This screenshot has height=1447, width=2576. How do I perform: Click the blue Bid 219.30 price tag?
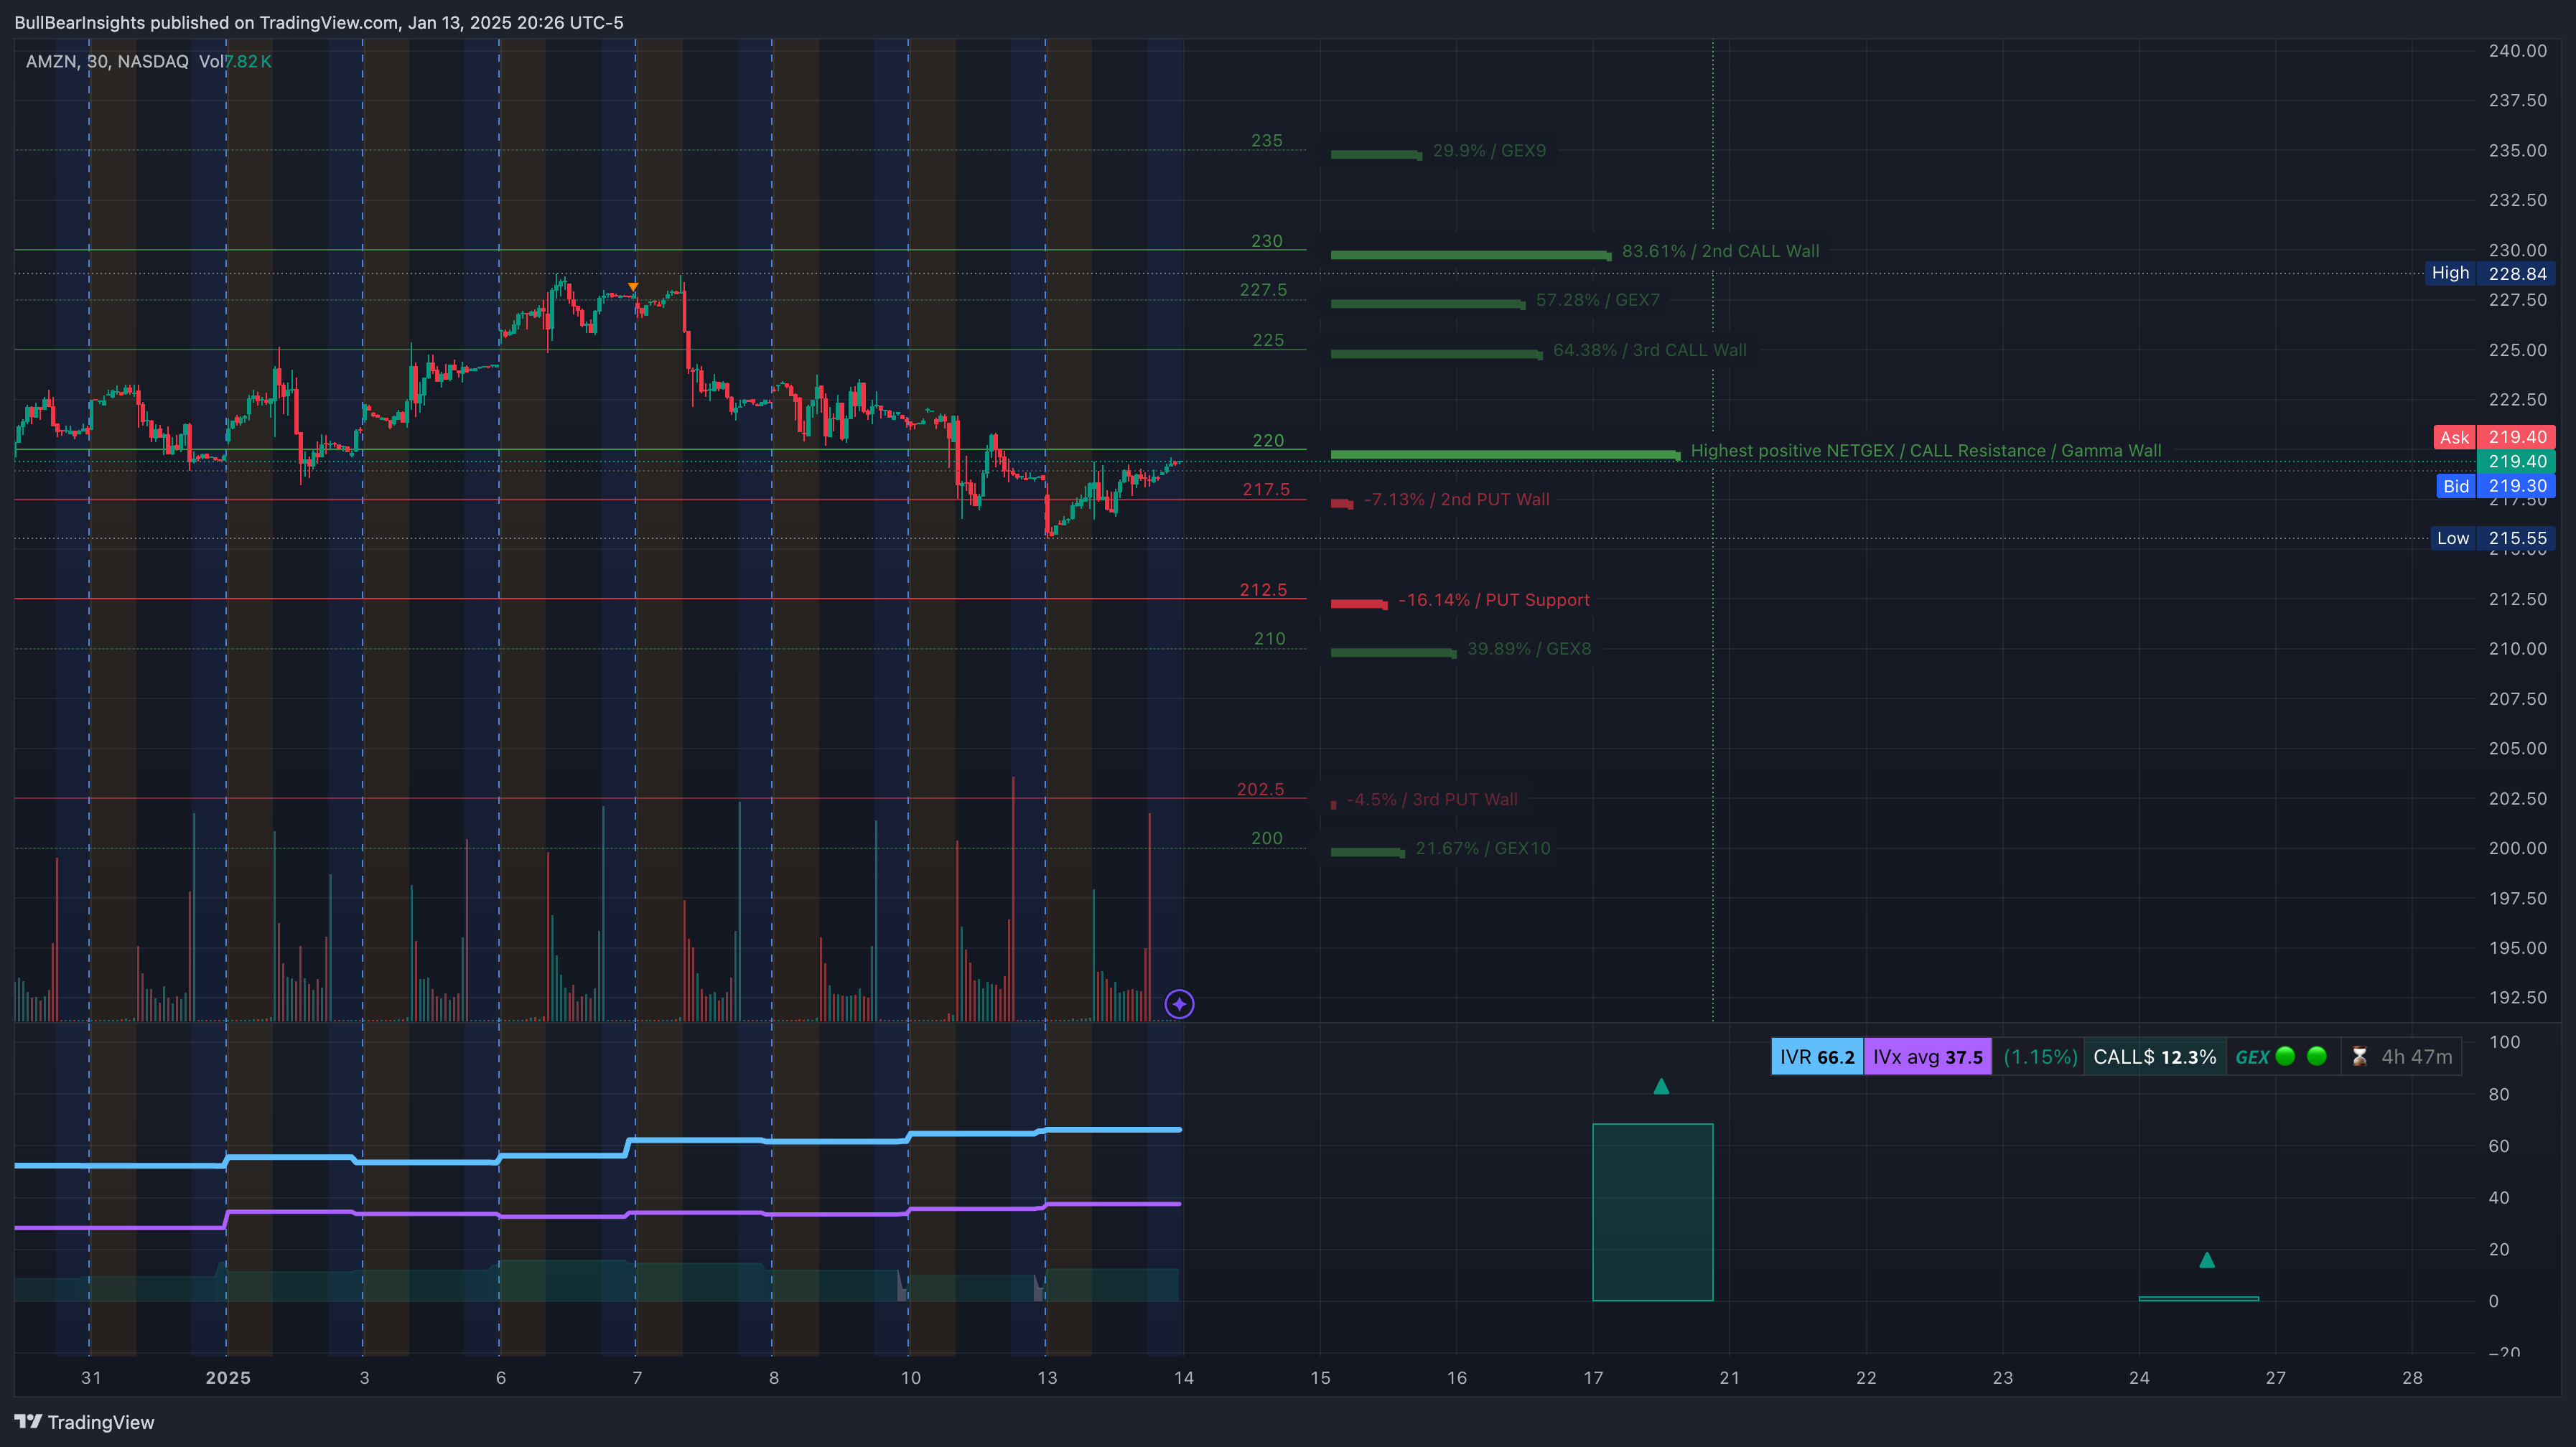[2495, 486]
